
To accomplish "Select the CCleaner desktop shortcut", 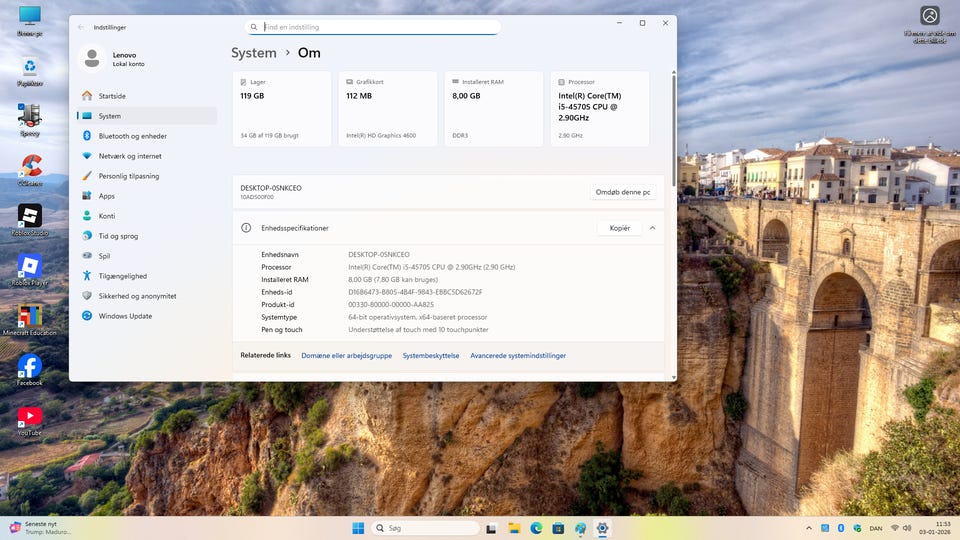I will pos(29,170).
